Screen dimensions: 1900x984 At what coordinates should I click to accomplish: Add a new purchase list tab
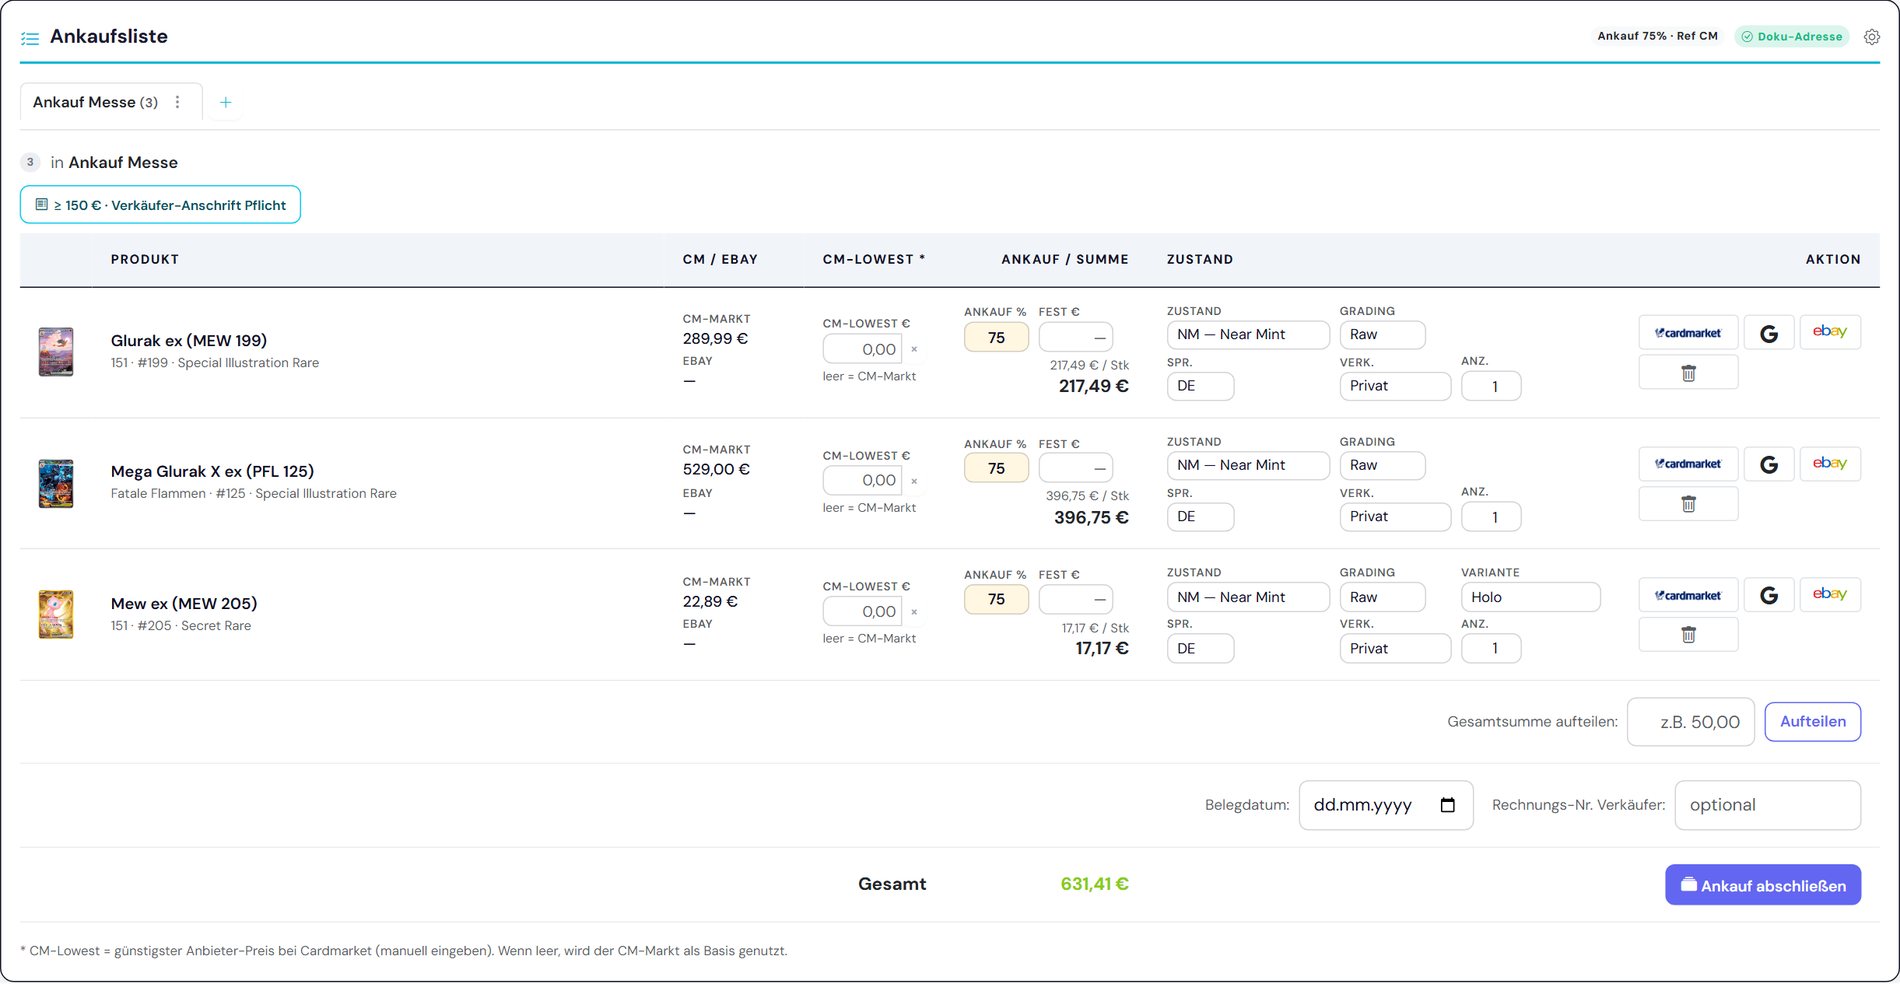pos(226,102)
